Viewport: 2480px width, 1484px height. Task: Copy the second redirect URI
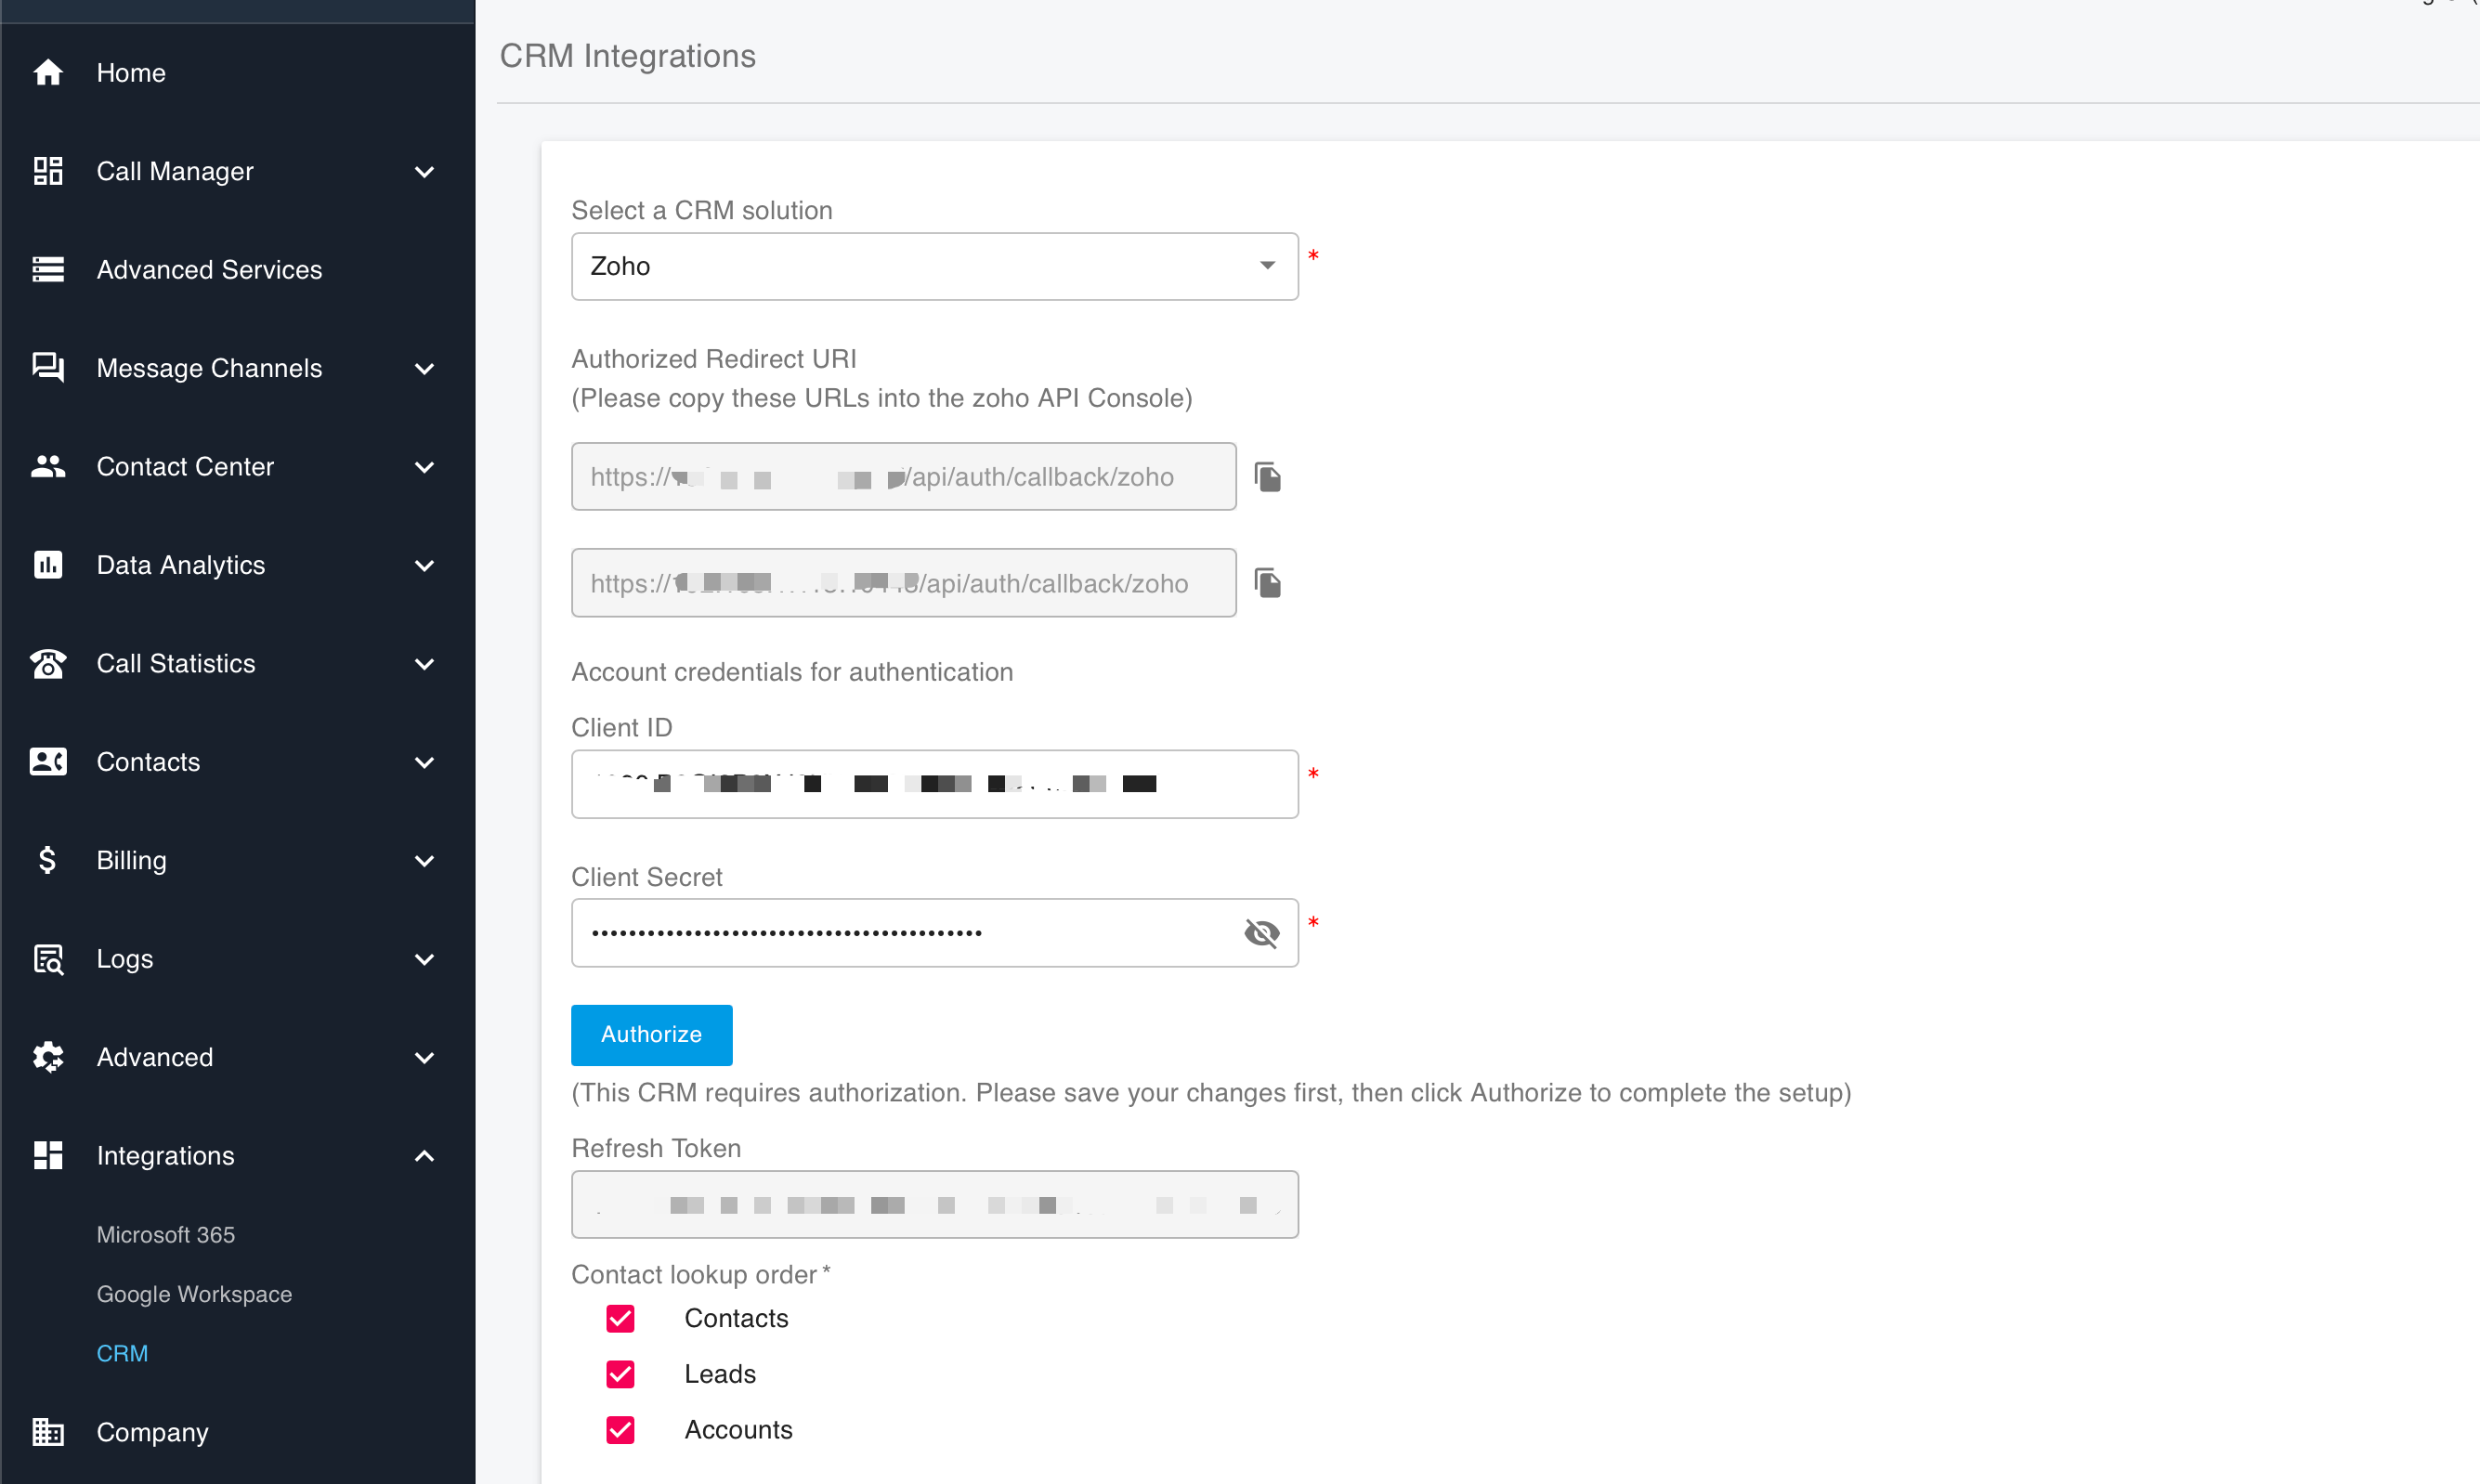(x=1267, y=583)
